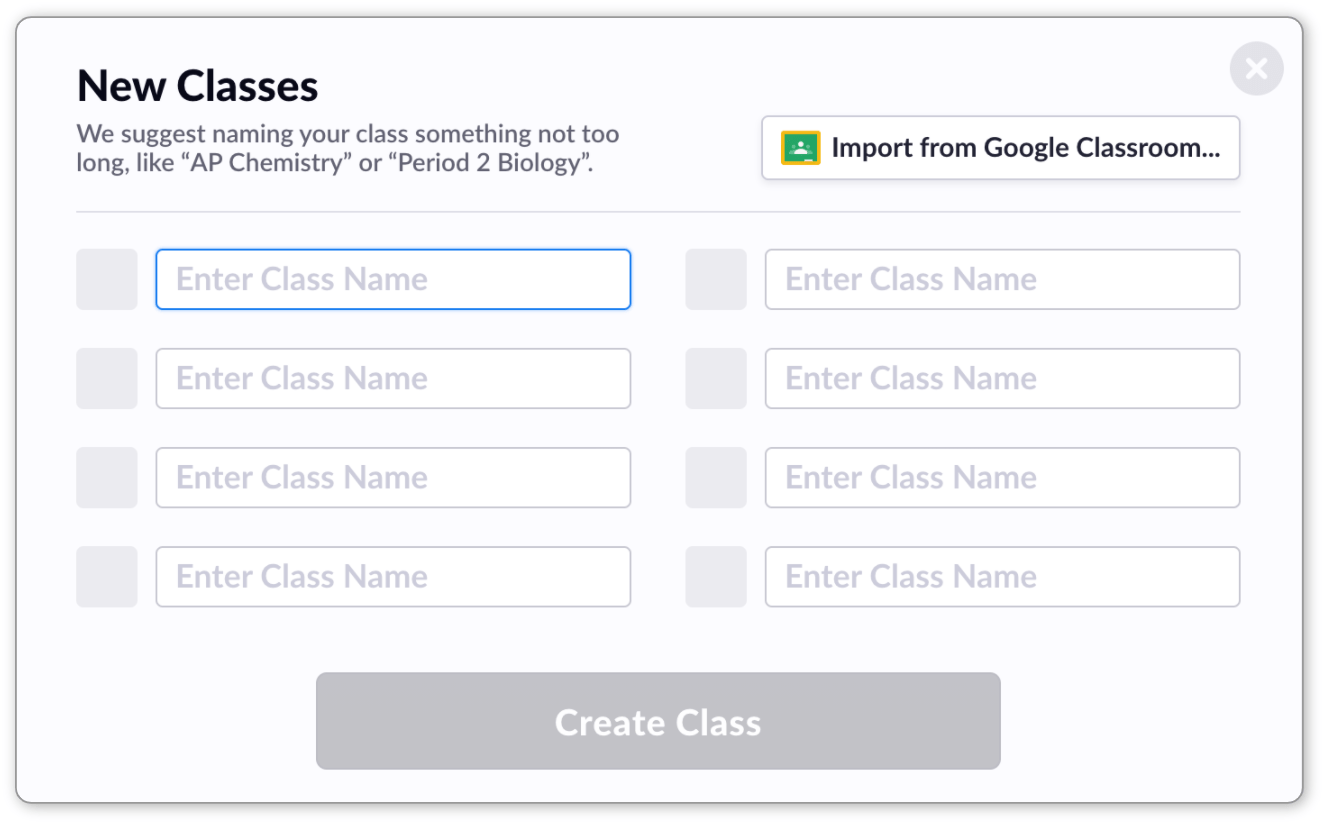Close the New Classes dialog
This screenshot has height=828, width=1324.
point(1256,69)
